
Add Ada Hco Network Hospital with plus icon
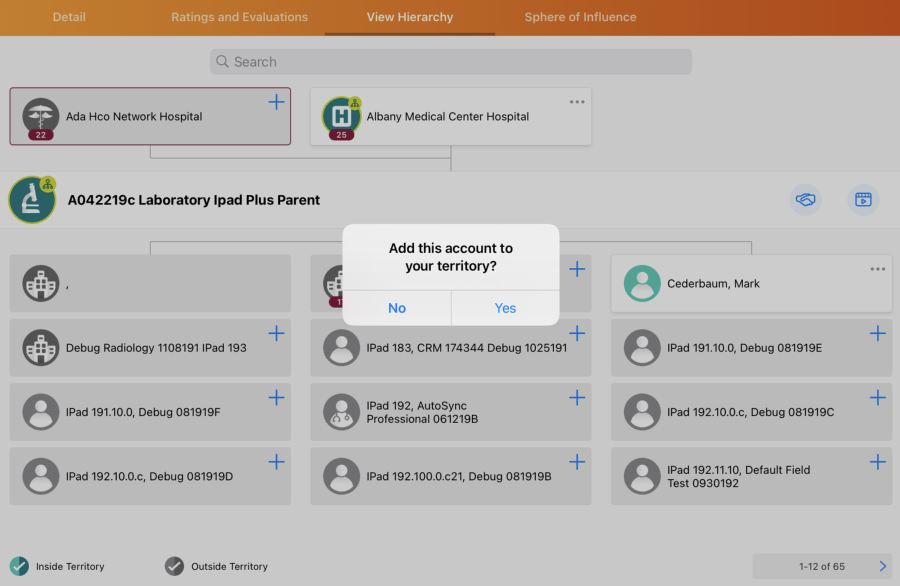(276, 102)
